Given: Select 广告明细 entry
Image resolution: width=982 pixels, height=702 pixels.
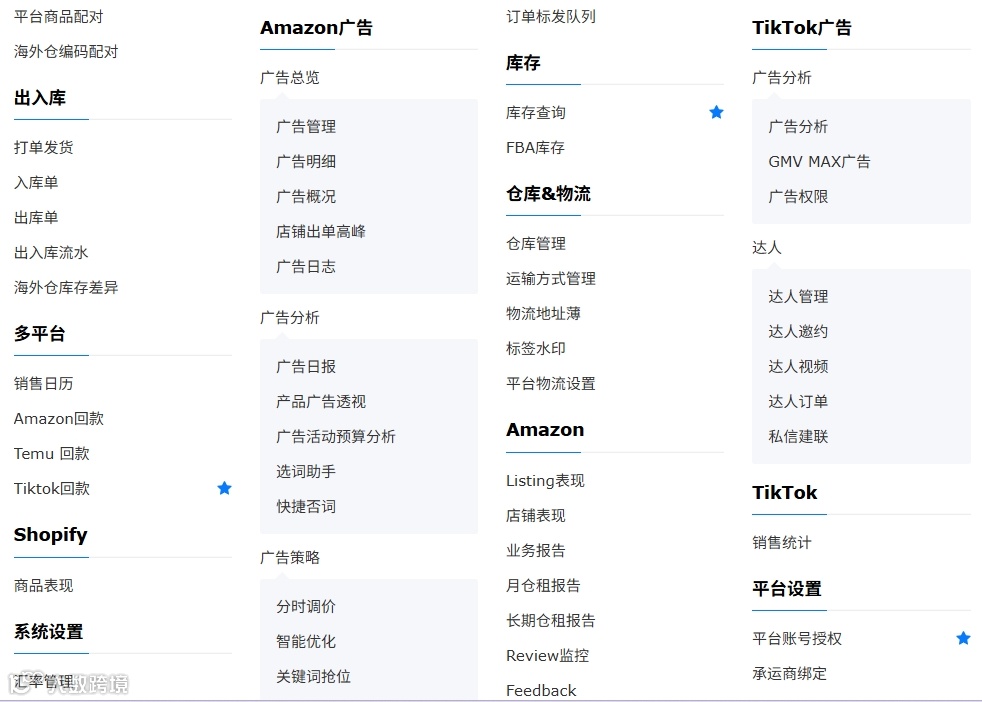Looking at the screenshot, I should [306, 162].
